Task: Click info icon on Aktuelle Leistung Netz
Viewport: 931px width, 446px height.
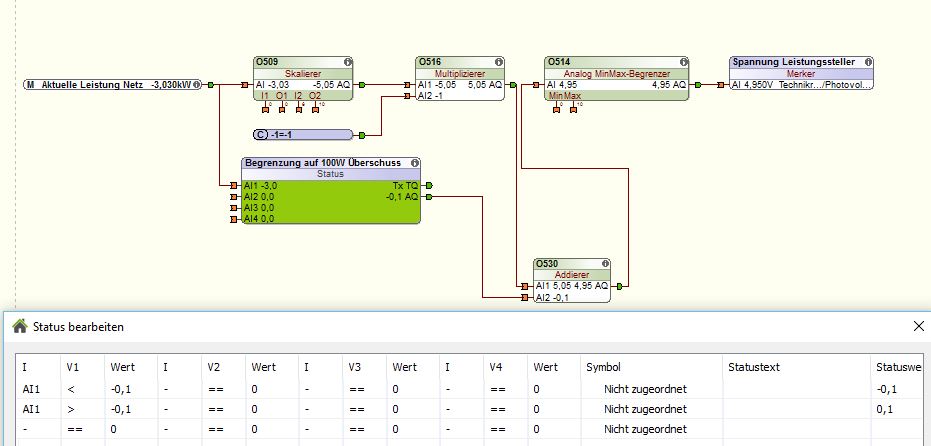Action: 198,85
